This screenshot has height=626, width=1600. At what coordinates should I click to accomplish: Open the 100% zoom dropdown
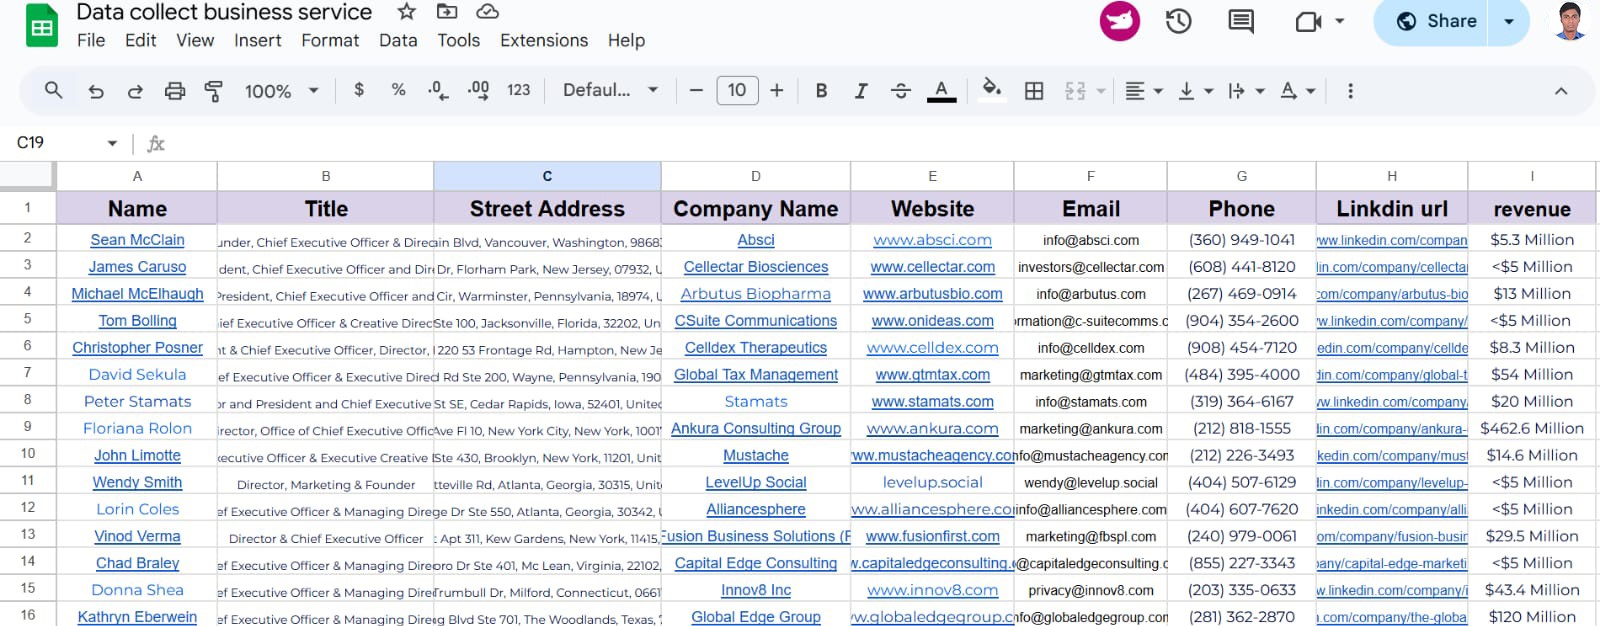281,91
